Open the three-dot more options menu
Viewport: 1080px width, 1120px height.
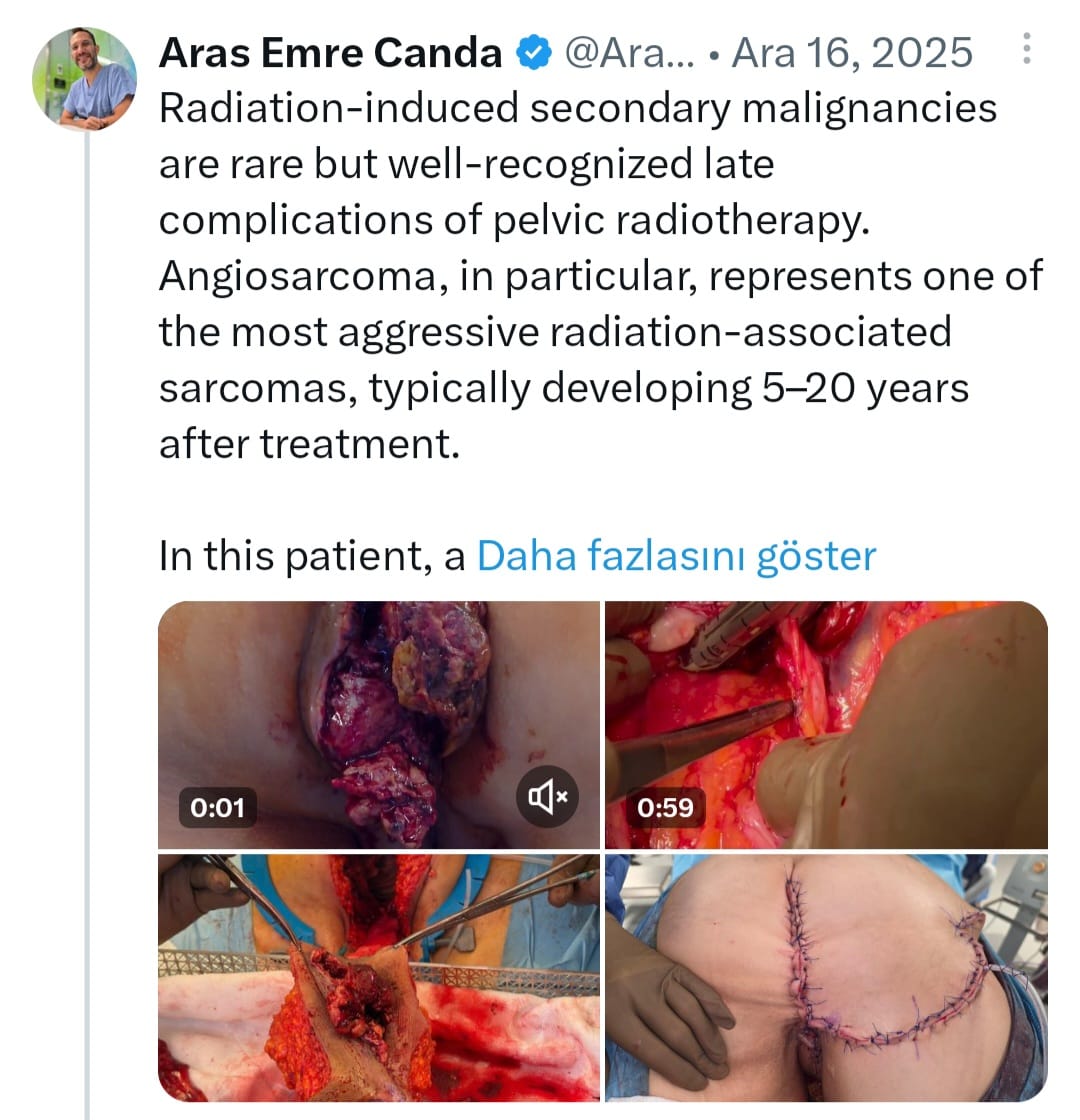tap(1026, 49)
